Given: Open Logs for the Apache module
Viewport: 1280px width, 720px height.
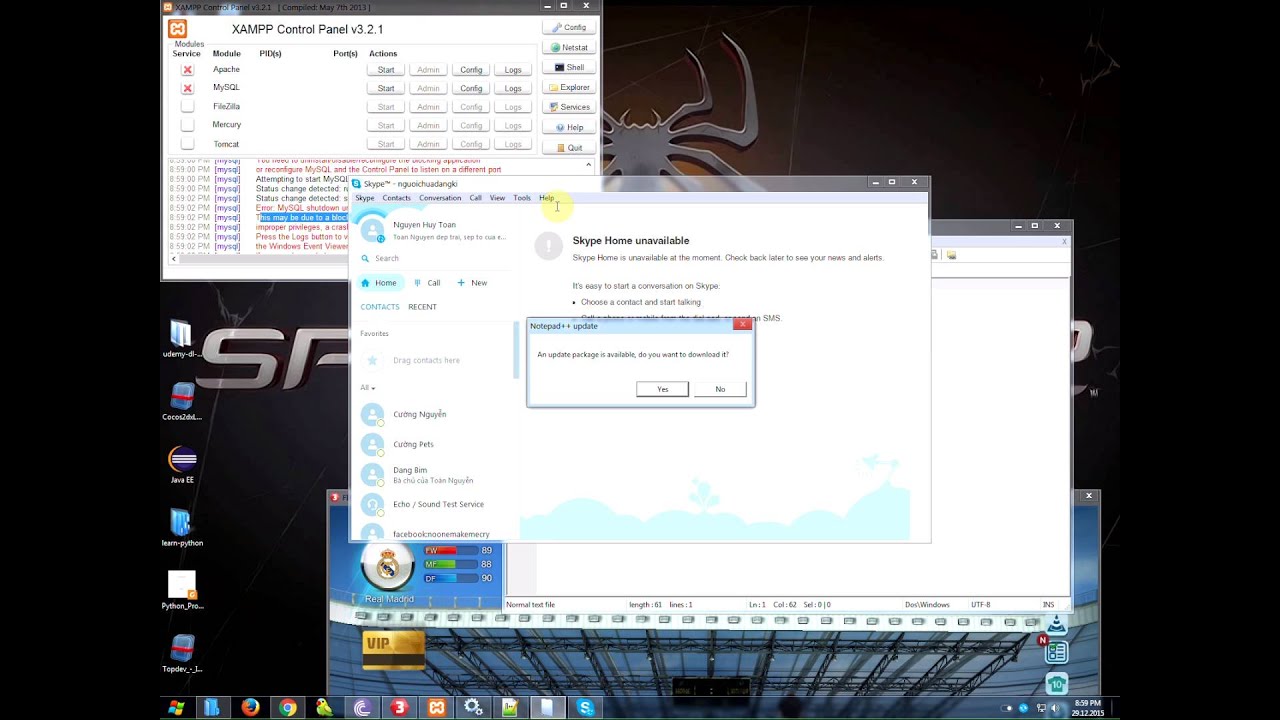Looking at the screenshot, I should (513, 70).
